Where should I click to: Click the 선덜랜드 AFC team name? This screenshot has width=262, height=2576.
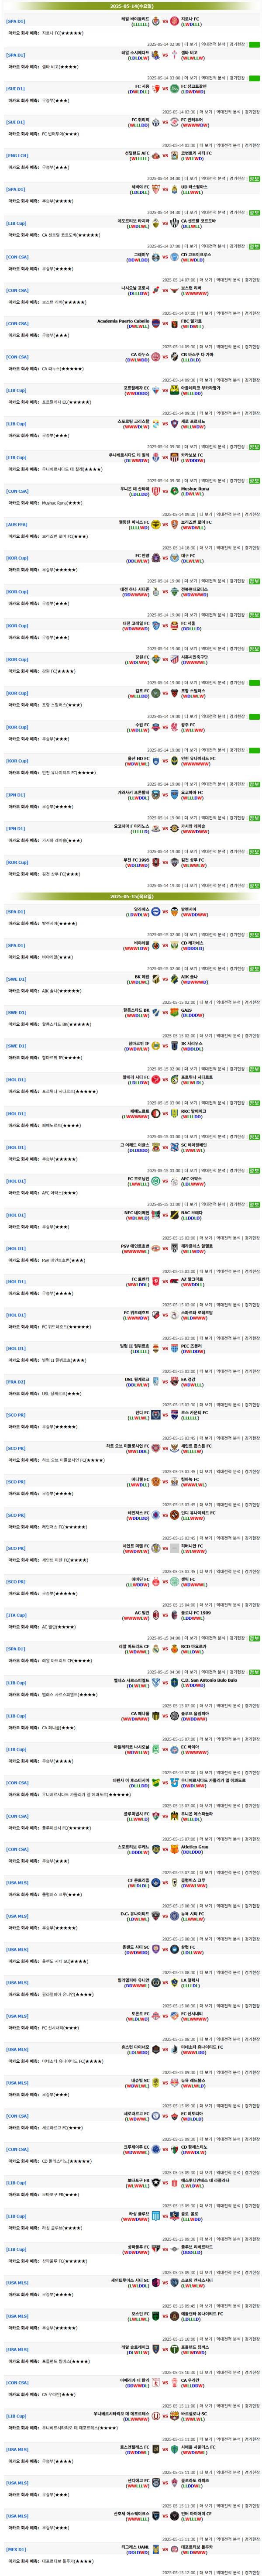[x=137, y=153]
